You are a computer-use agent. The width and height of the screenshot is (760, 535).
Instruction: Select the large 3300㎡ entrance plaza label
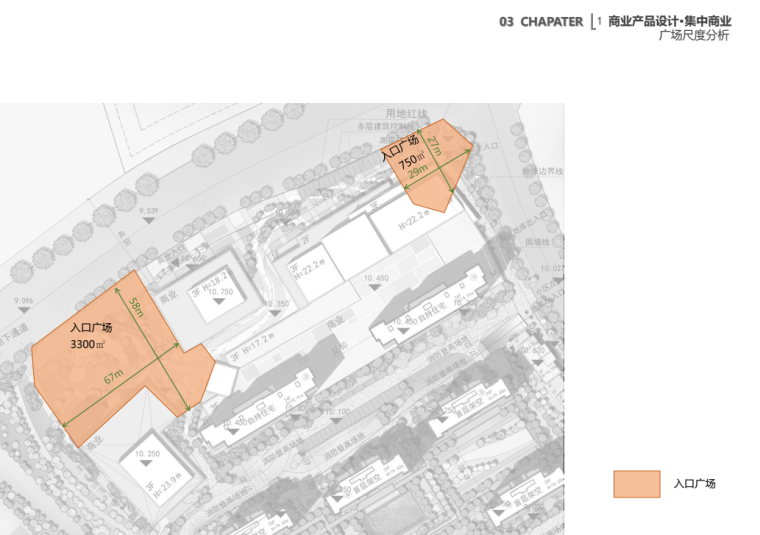pos(90,336)
